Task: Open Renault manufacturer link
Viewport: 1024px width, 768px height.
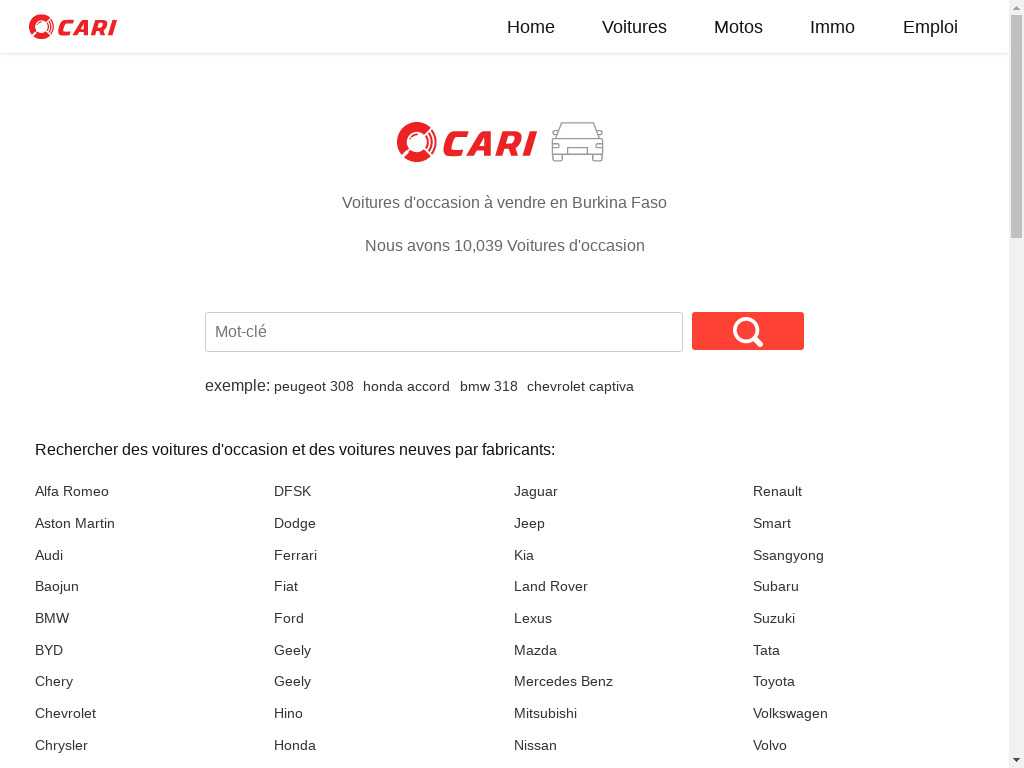Action: tap(777, 491)
